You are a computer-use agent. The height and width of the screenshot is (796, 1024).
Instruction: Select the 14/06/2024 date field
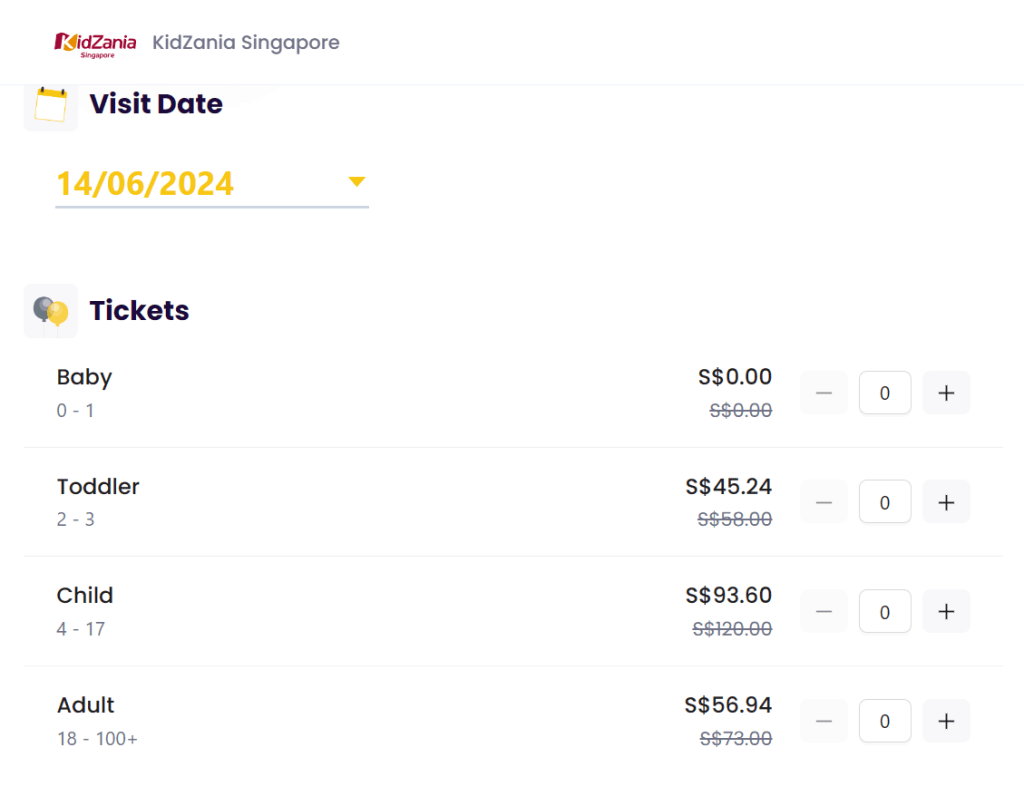coord(145,184)
